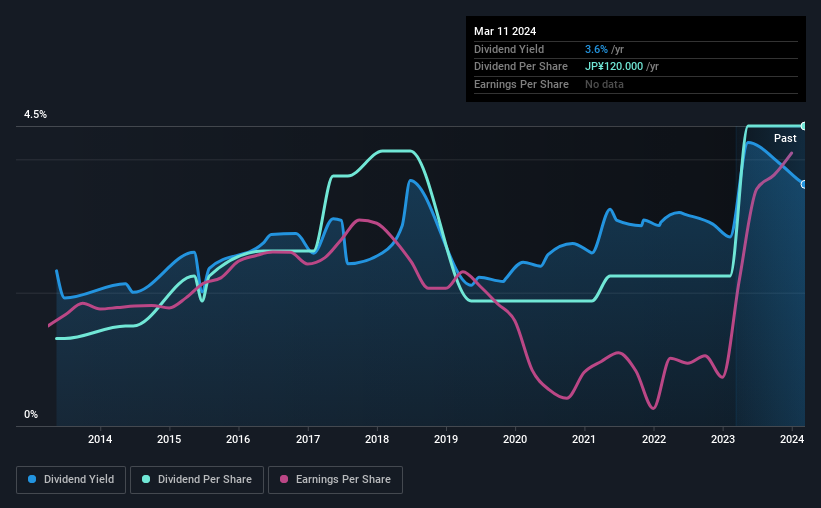Click the No data earnings value
The image size is (821, 508).
pos(604,84)
